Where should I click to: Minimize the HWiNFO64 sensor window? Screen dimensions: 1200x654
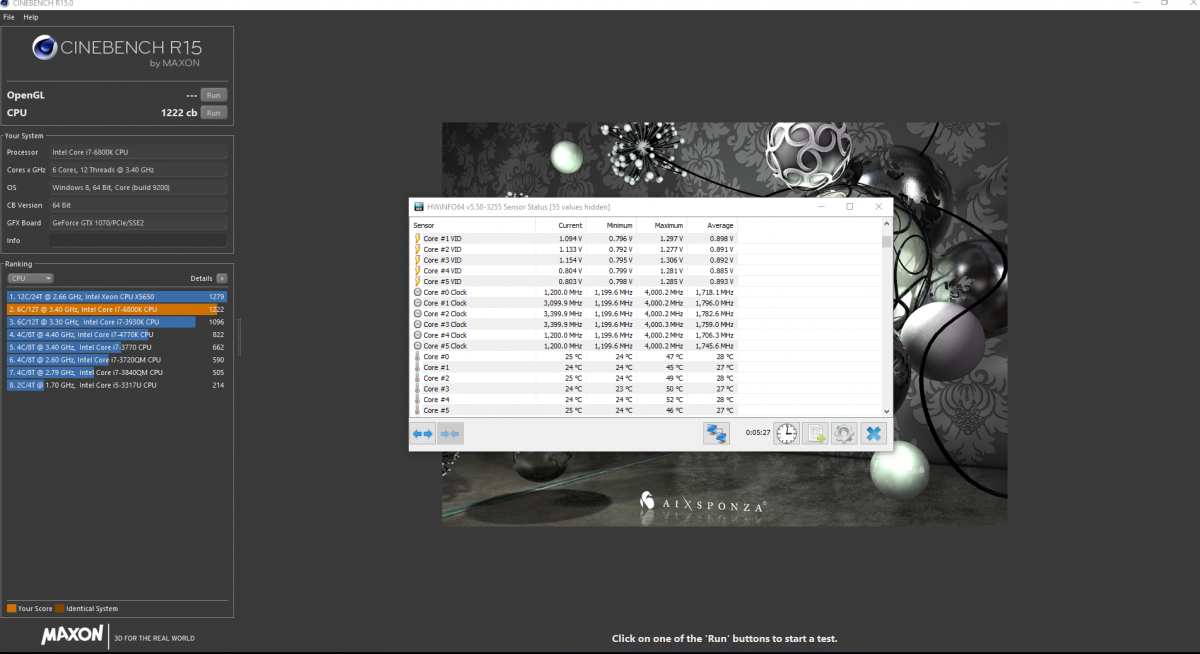821,206
